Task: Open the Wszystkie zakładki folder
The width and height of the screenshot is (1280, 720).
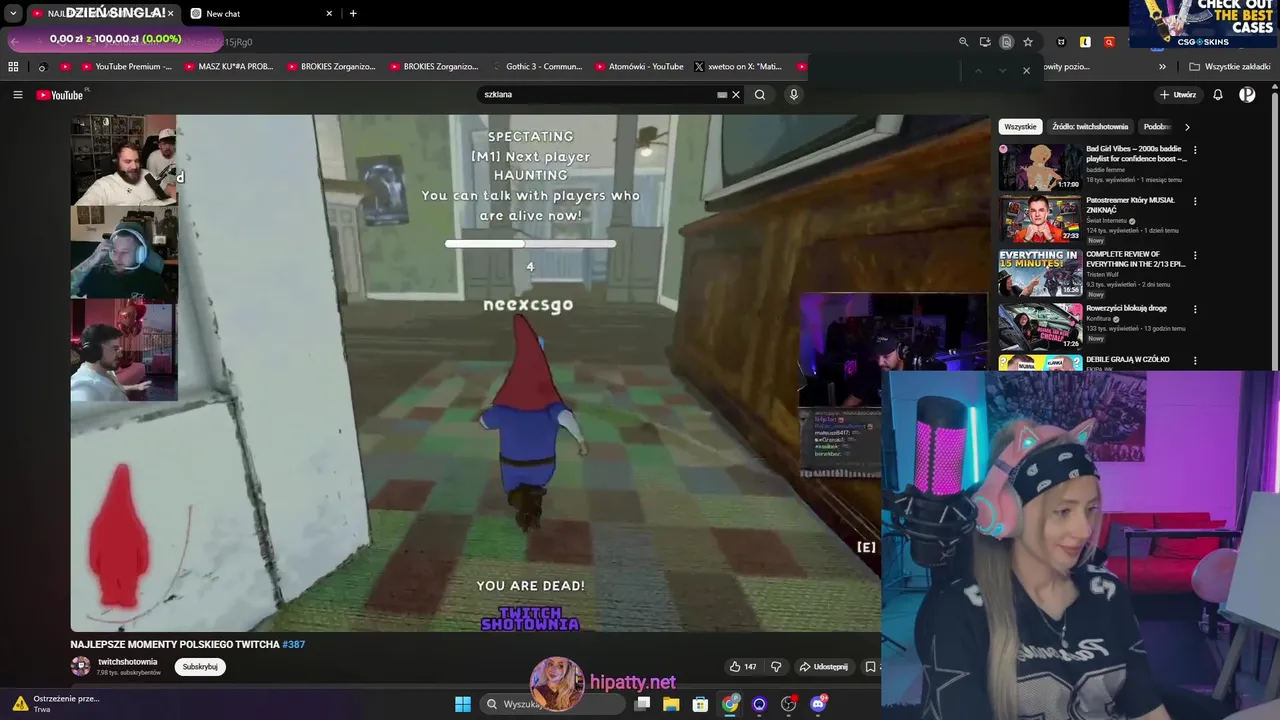Action: (1230, 67)
